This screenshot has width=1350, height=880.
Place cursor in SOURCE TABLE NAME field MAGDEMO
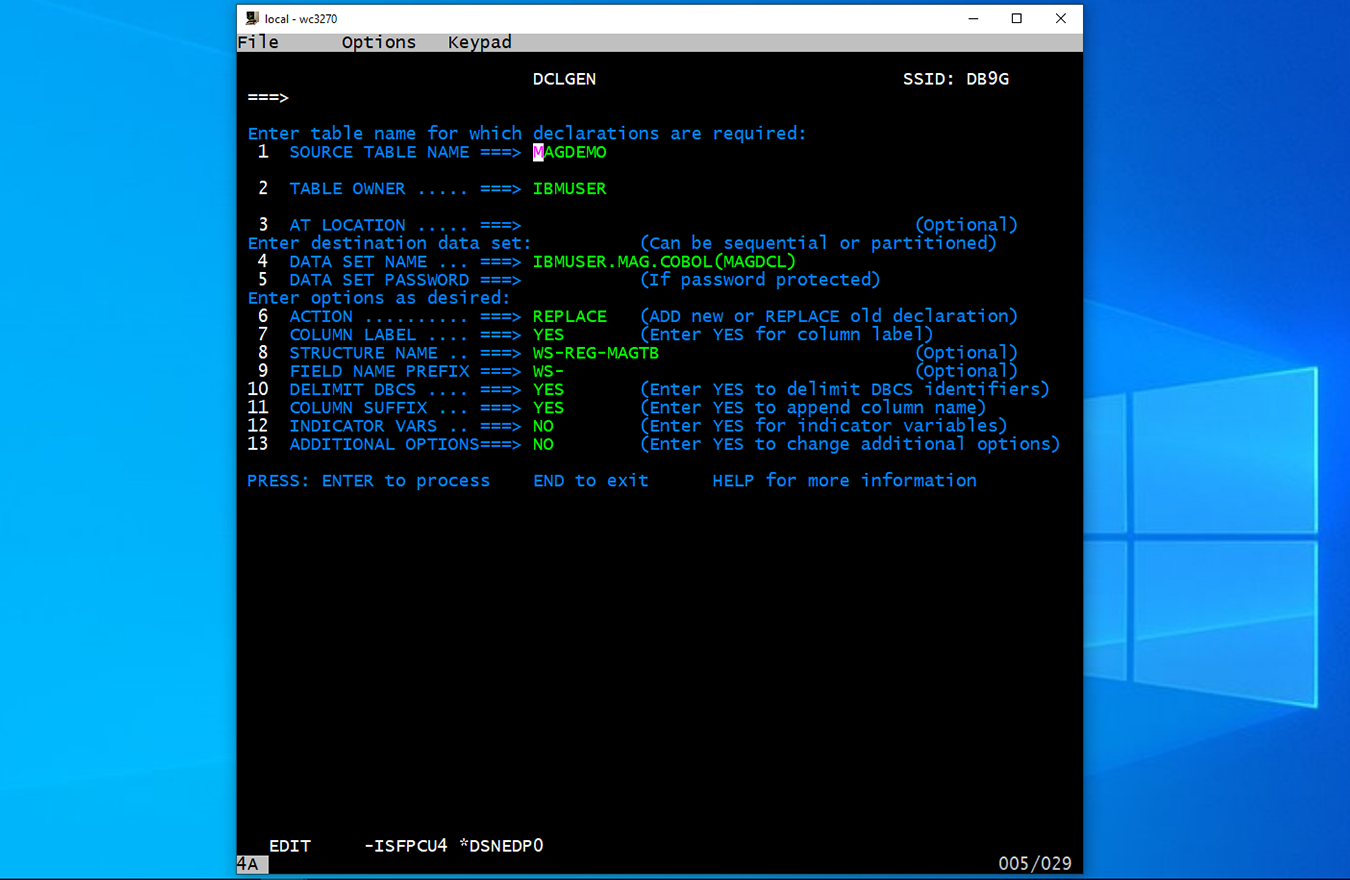570,153
